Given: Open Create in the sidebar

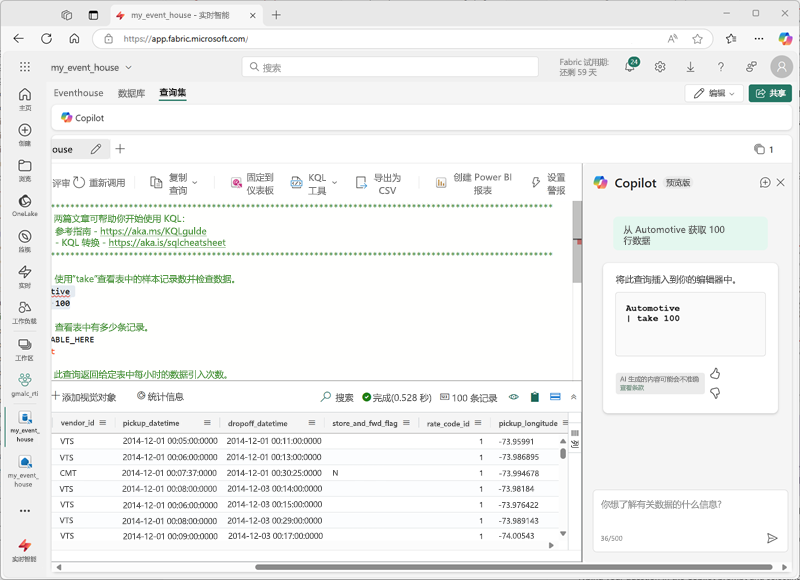Looking at the screenshot, I should tap(24, 135).
